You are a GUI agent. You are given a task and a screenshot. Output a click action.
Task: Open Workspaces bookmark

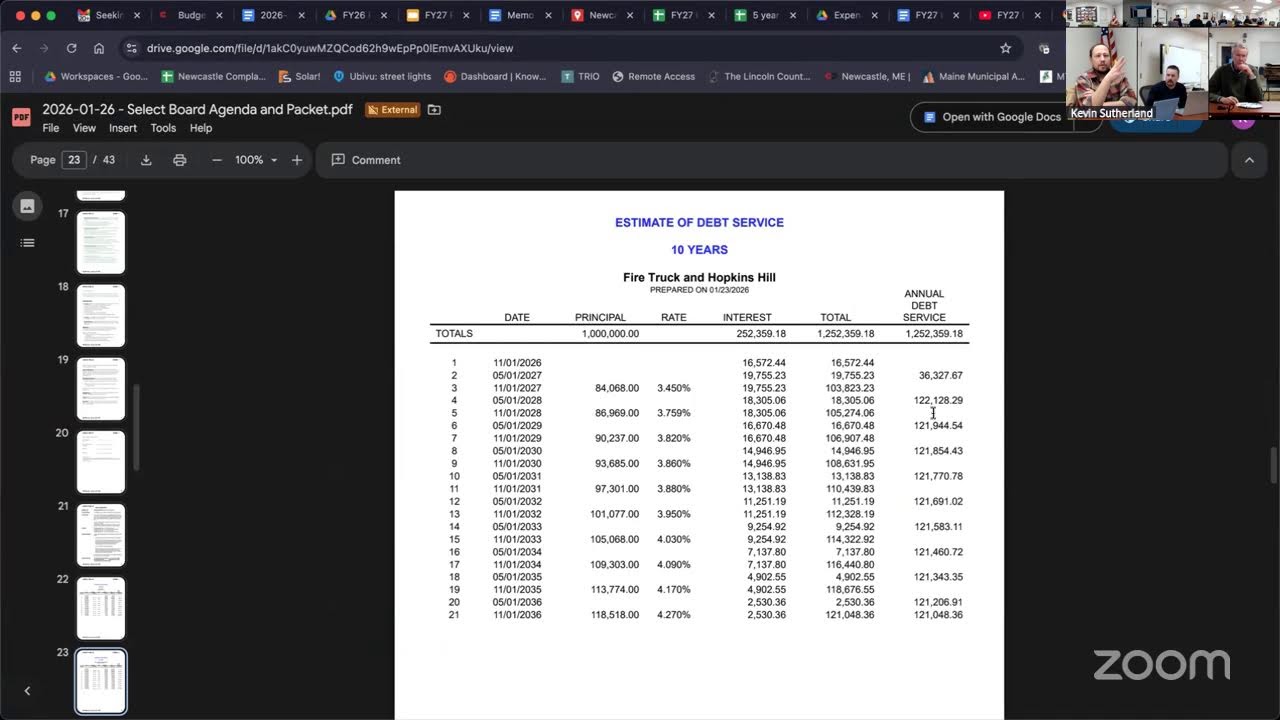(x=96, y=76)
